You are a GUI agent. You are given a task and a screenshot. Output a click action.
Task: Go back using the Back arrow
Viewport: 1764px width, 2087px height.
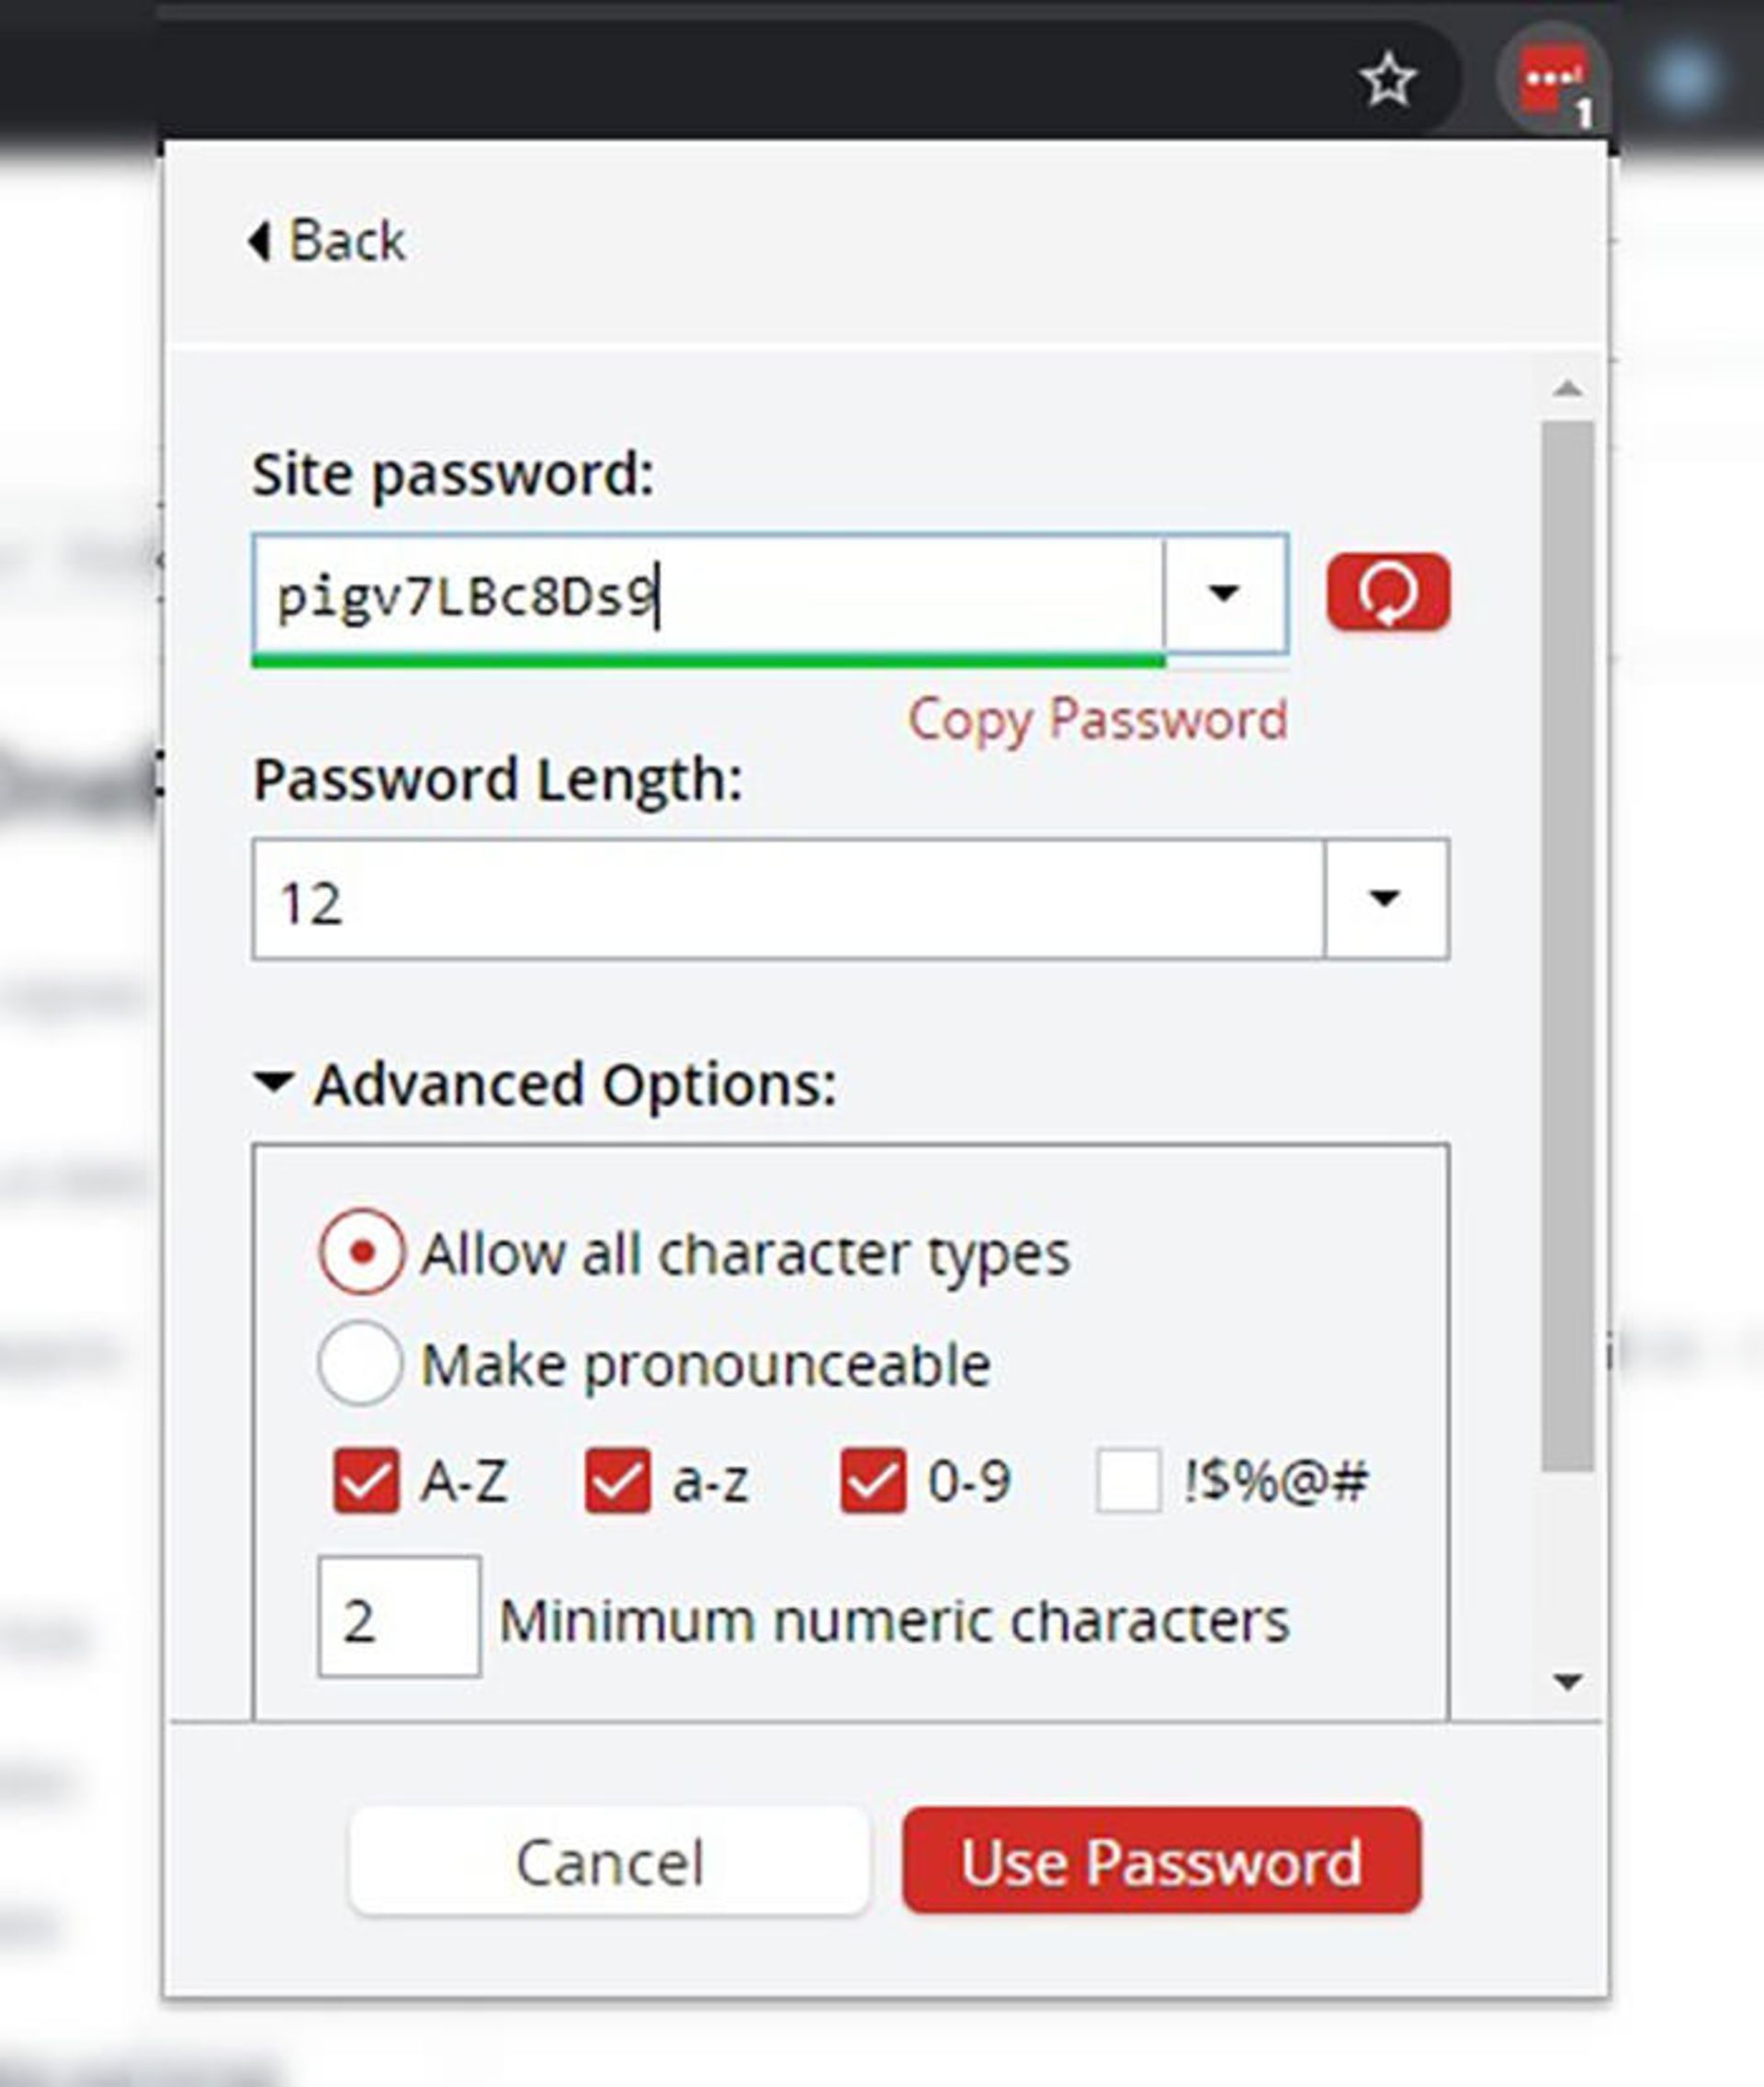coord(328,242)
